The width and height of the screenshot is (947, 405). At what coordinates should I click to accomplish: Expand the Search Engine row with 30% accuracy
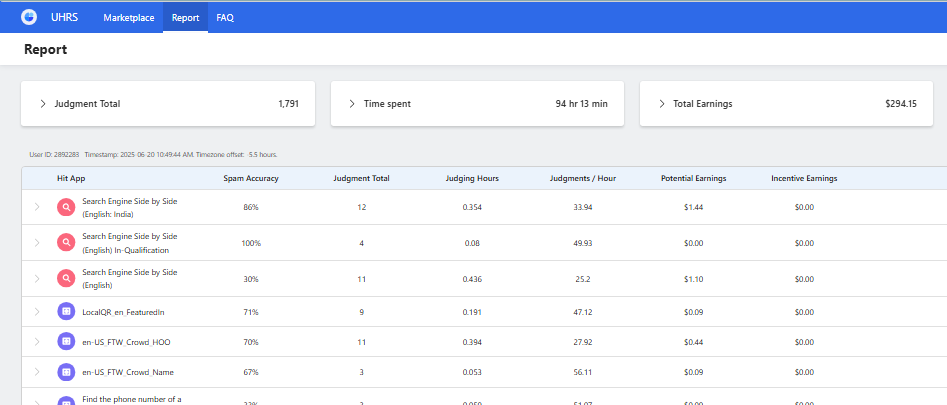[x=37, y=279]
